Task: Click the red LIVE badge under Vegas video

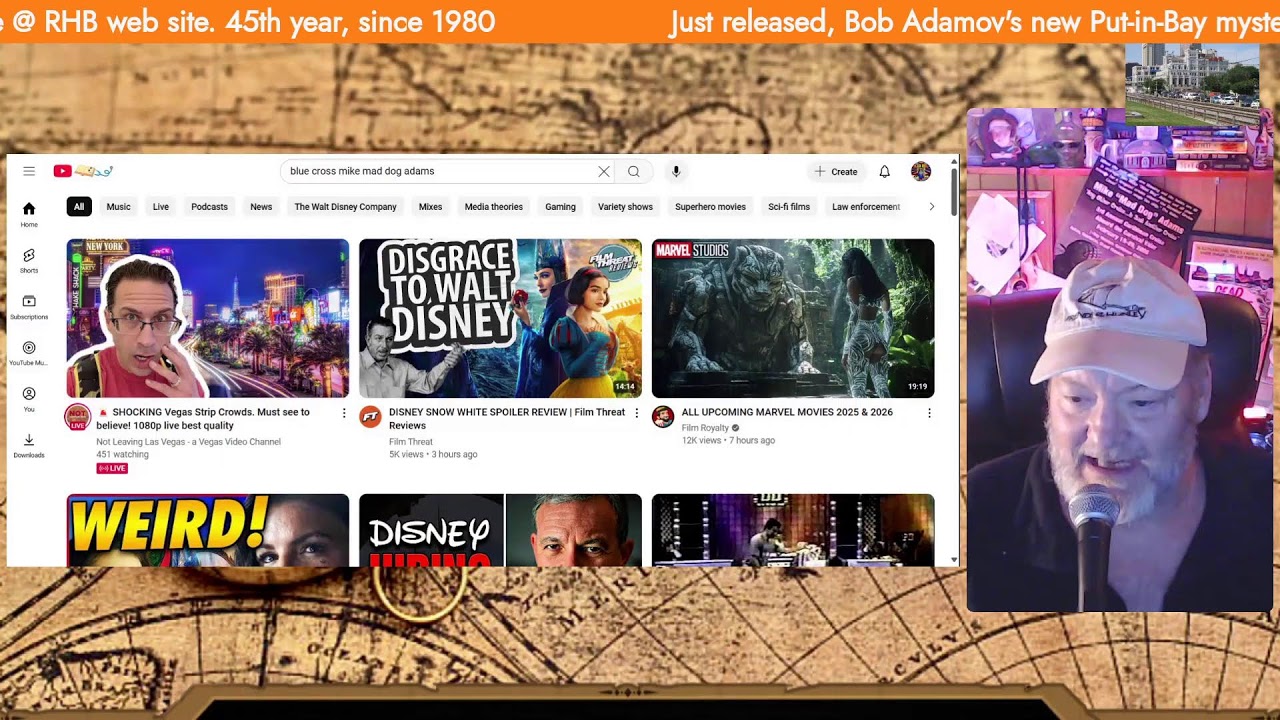Action: (112, 468)
